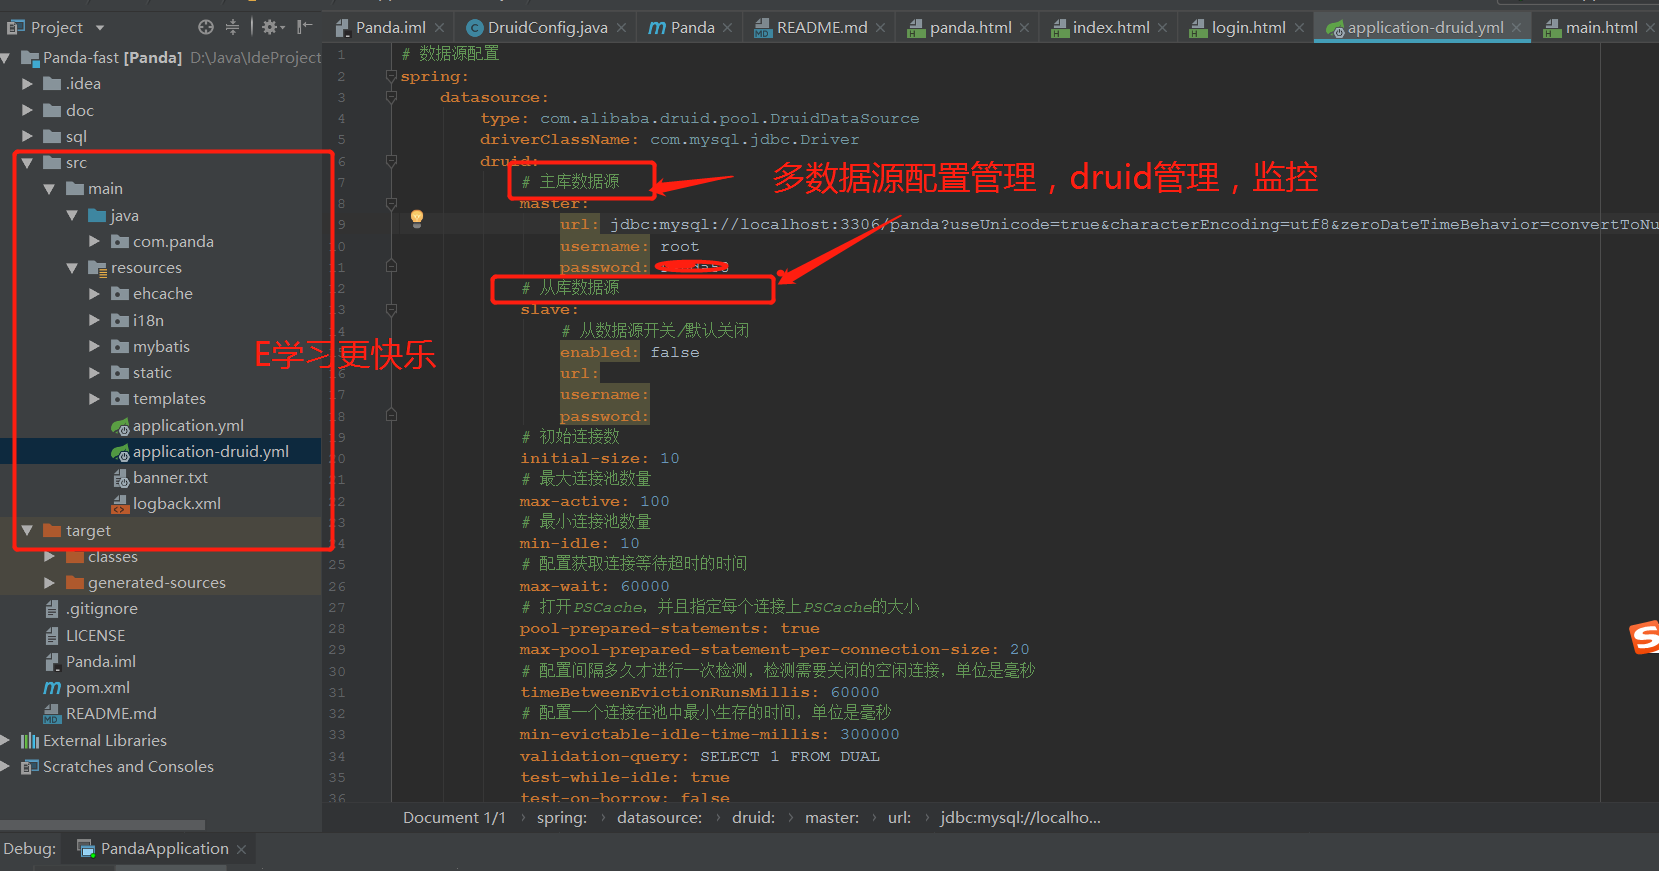
Task: Expand the mybatis folder arrow
Action: coord(94,347)
